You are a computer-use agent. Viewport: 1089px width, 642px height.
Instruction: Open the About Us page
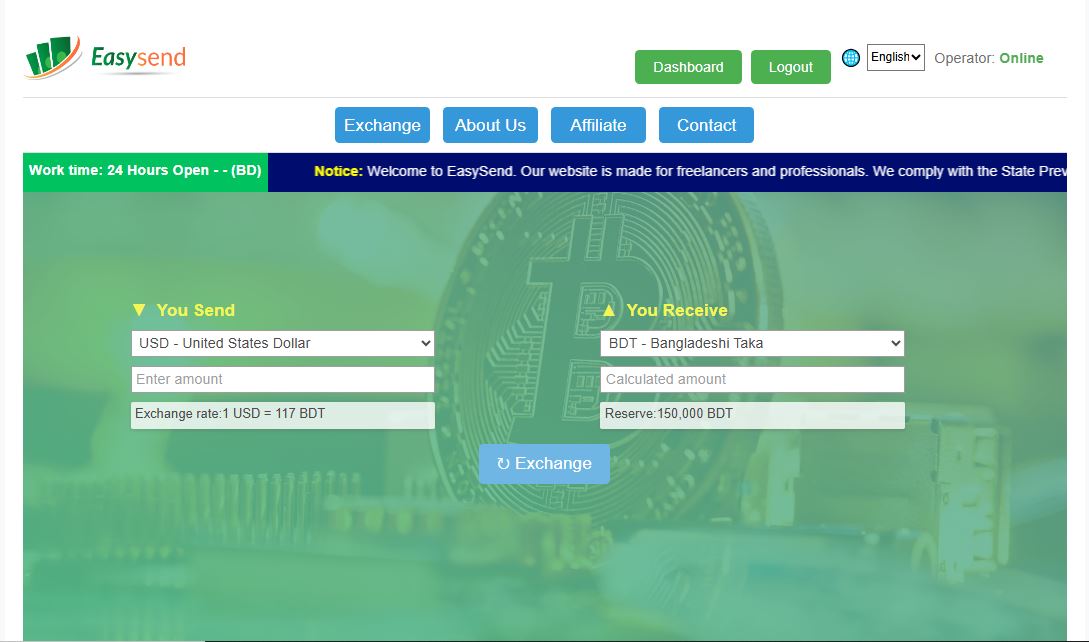[490, 125]
